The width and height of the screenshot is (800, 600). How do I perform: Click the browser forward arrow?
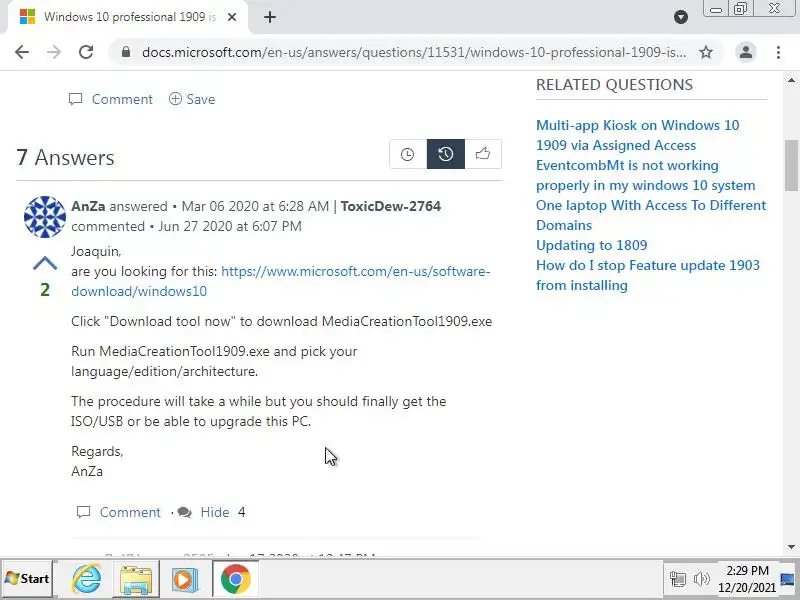pos(54,52)
